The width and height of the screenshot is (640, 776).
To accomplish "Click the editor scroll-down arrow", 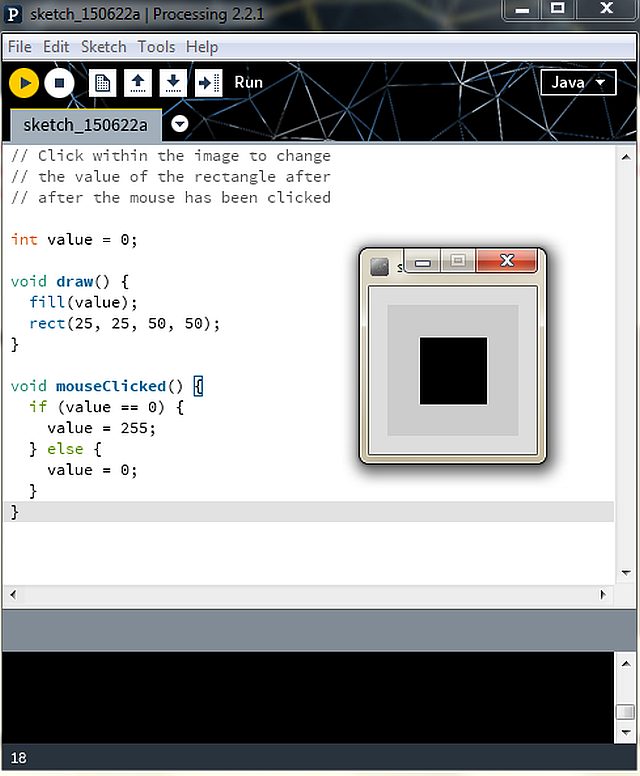I will (x=626, y=573).
